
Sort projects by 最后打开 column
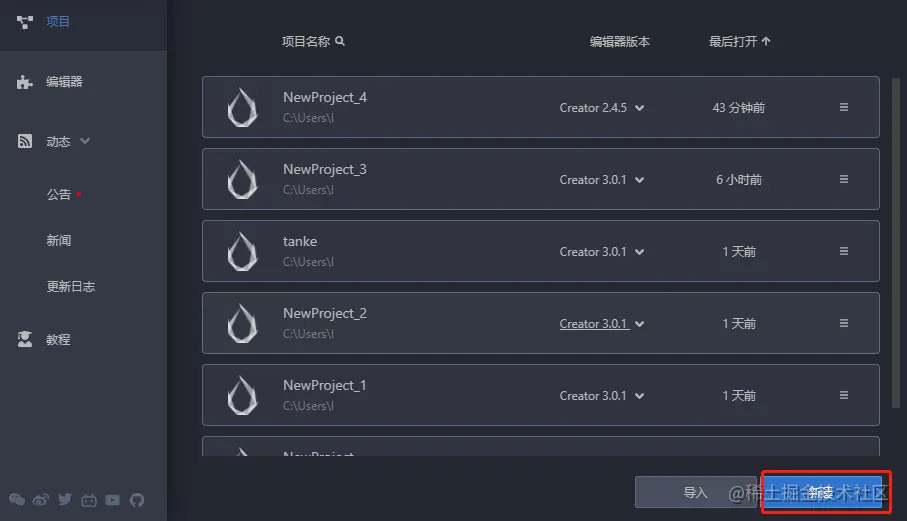740,41
